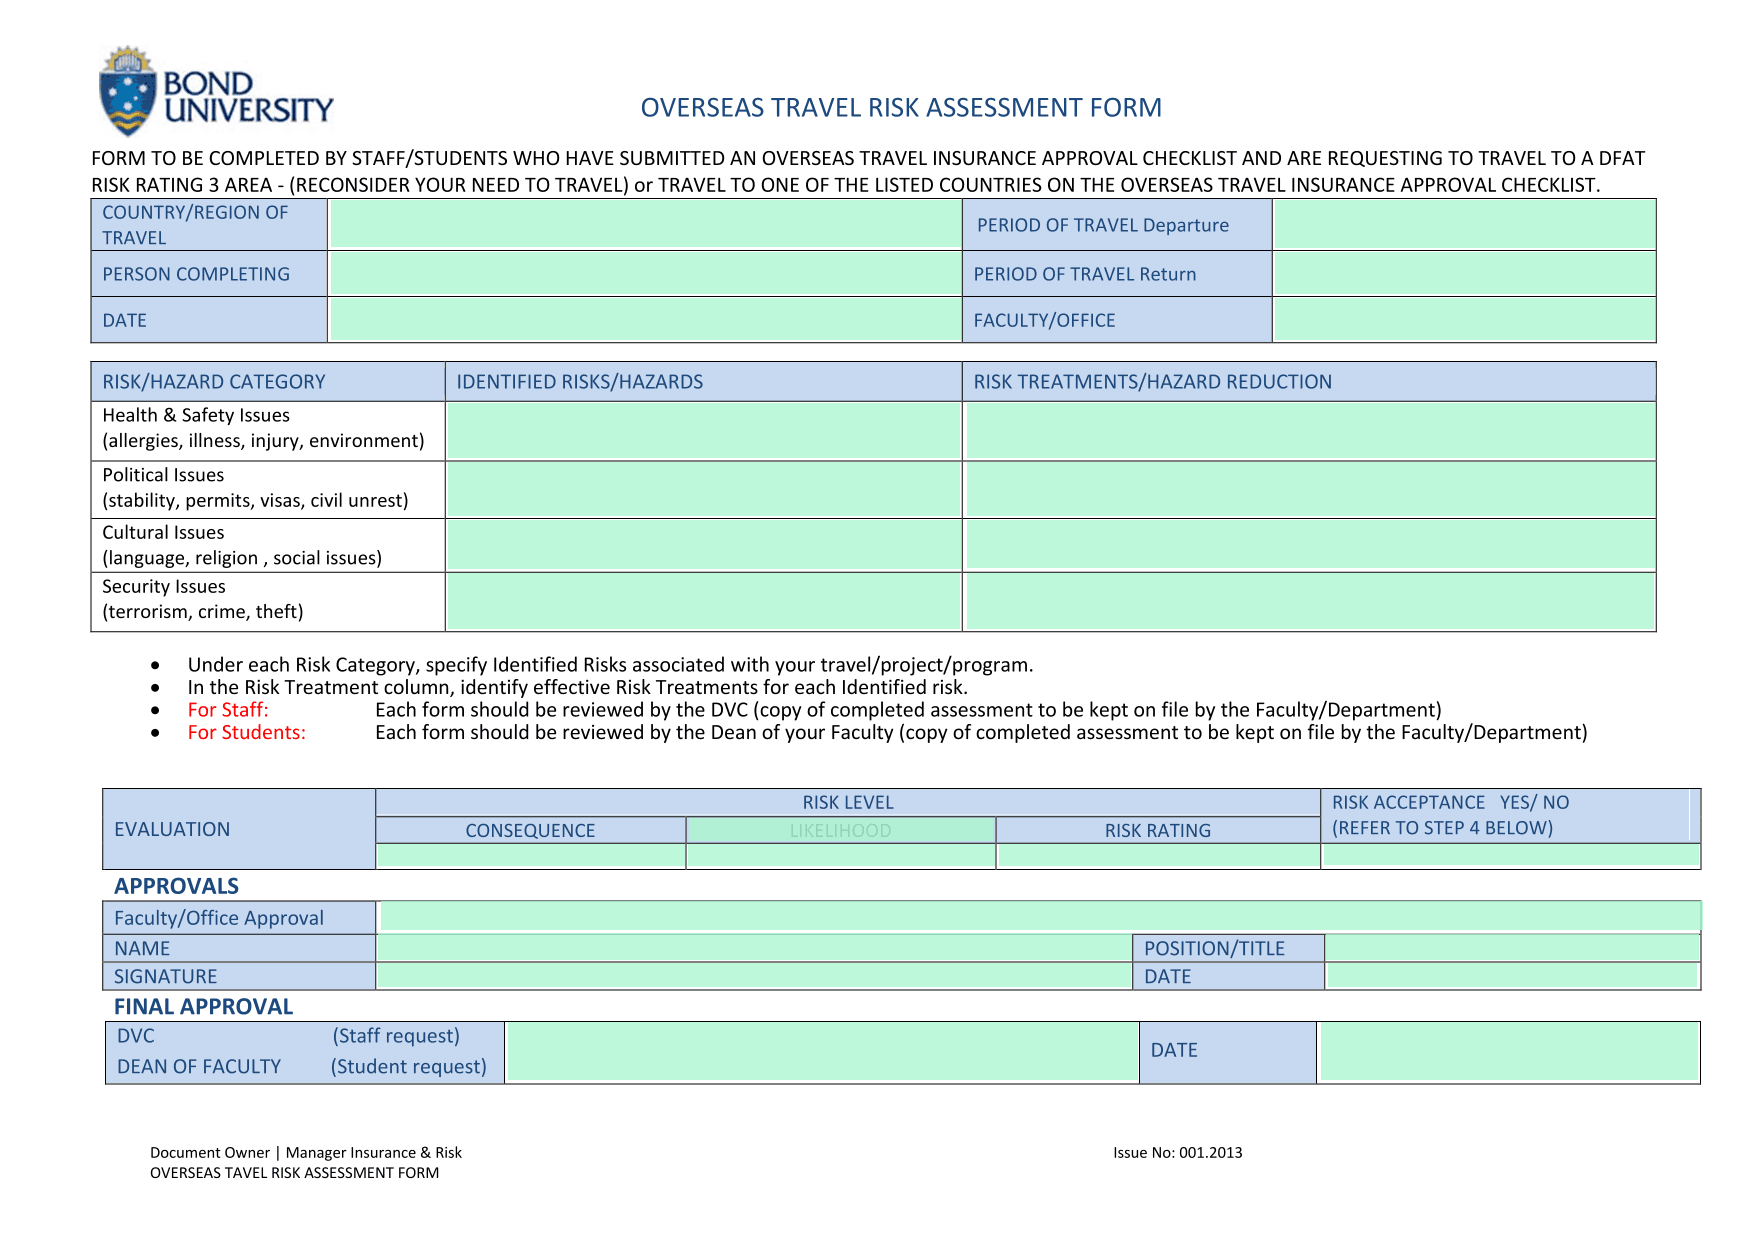Click Security Issues risk treatments field
The image size is (1753, 1240).
pos(1309,601)
